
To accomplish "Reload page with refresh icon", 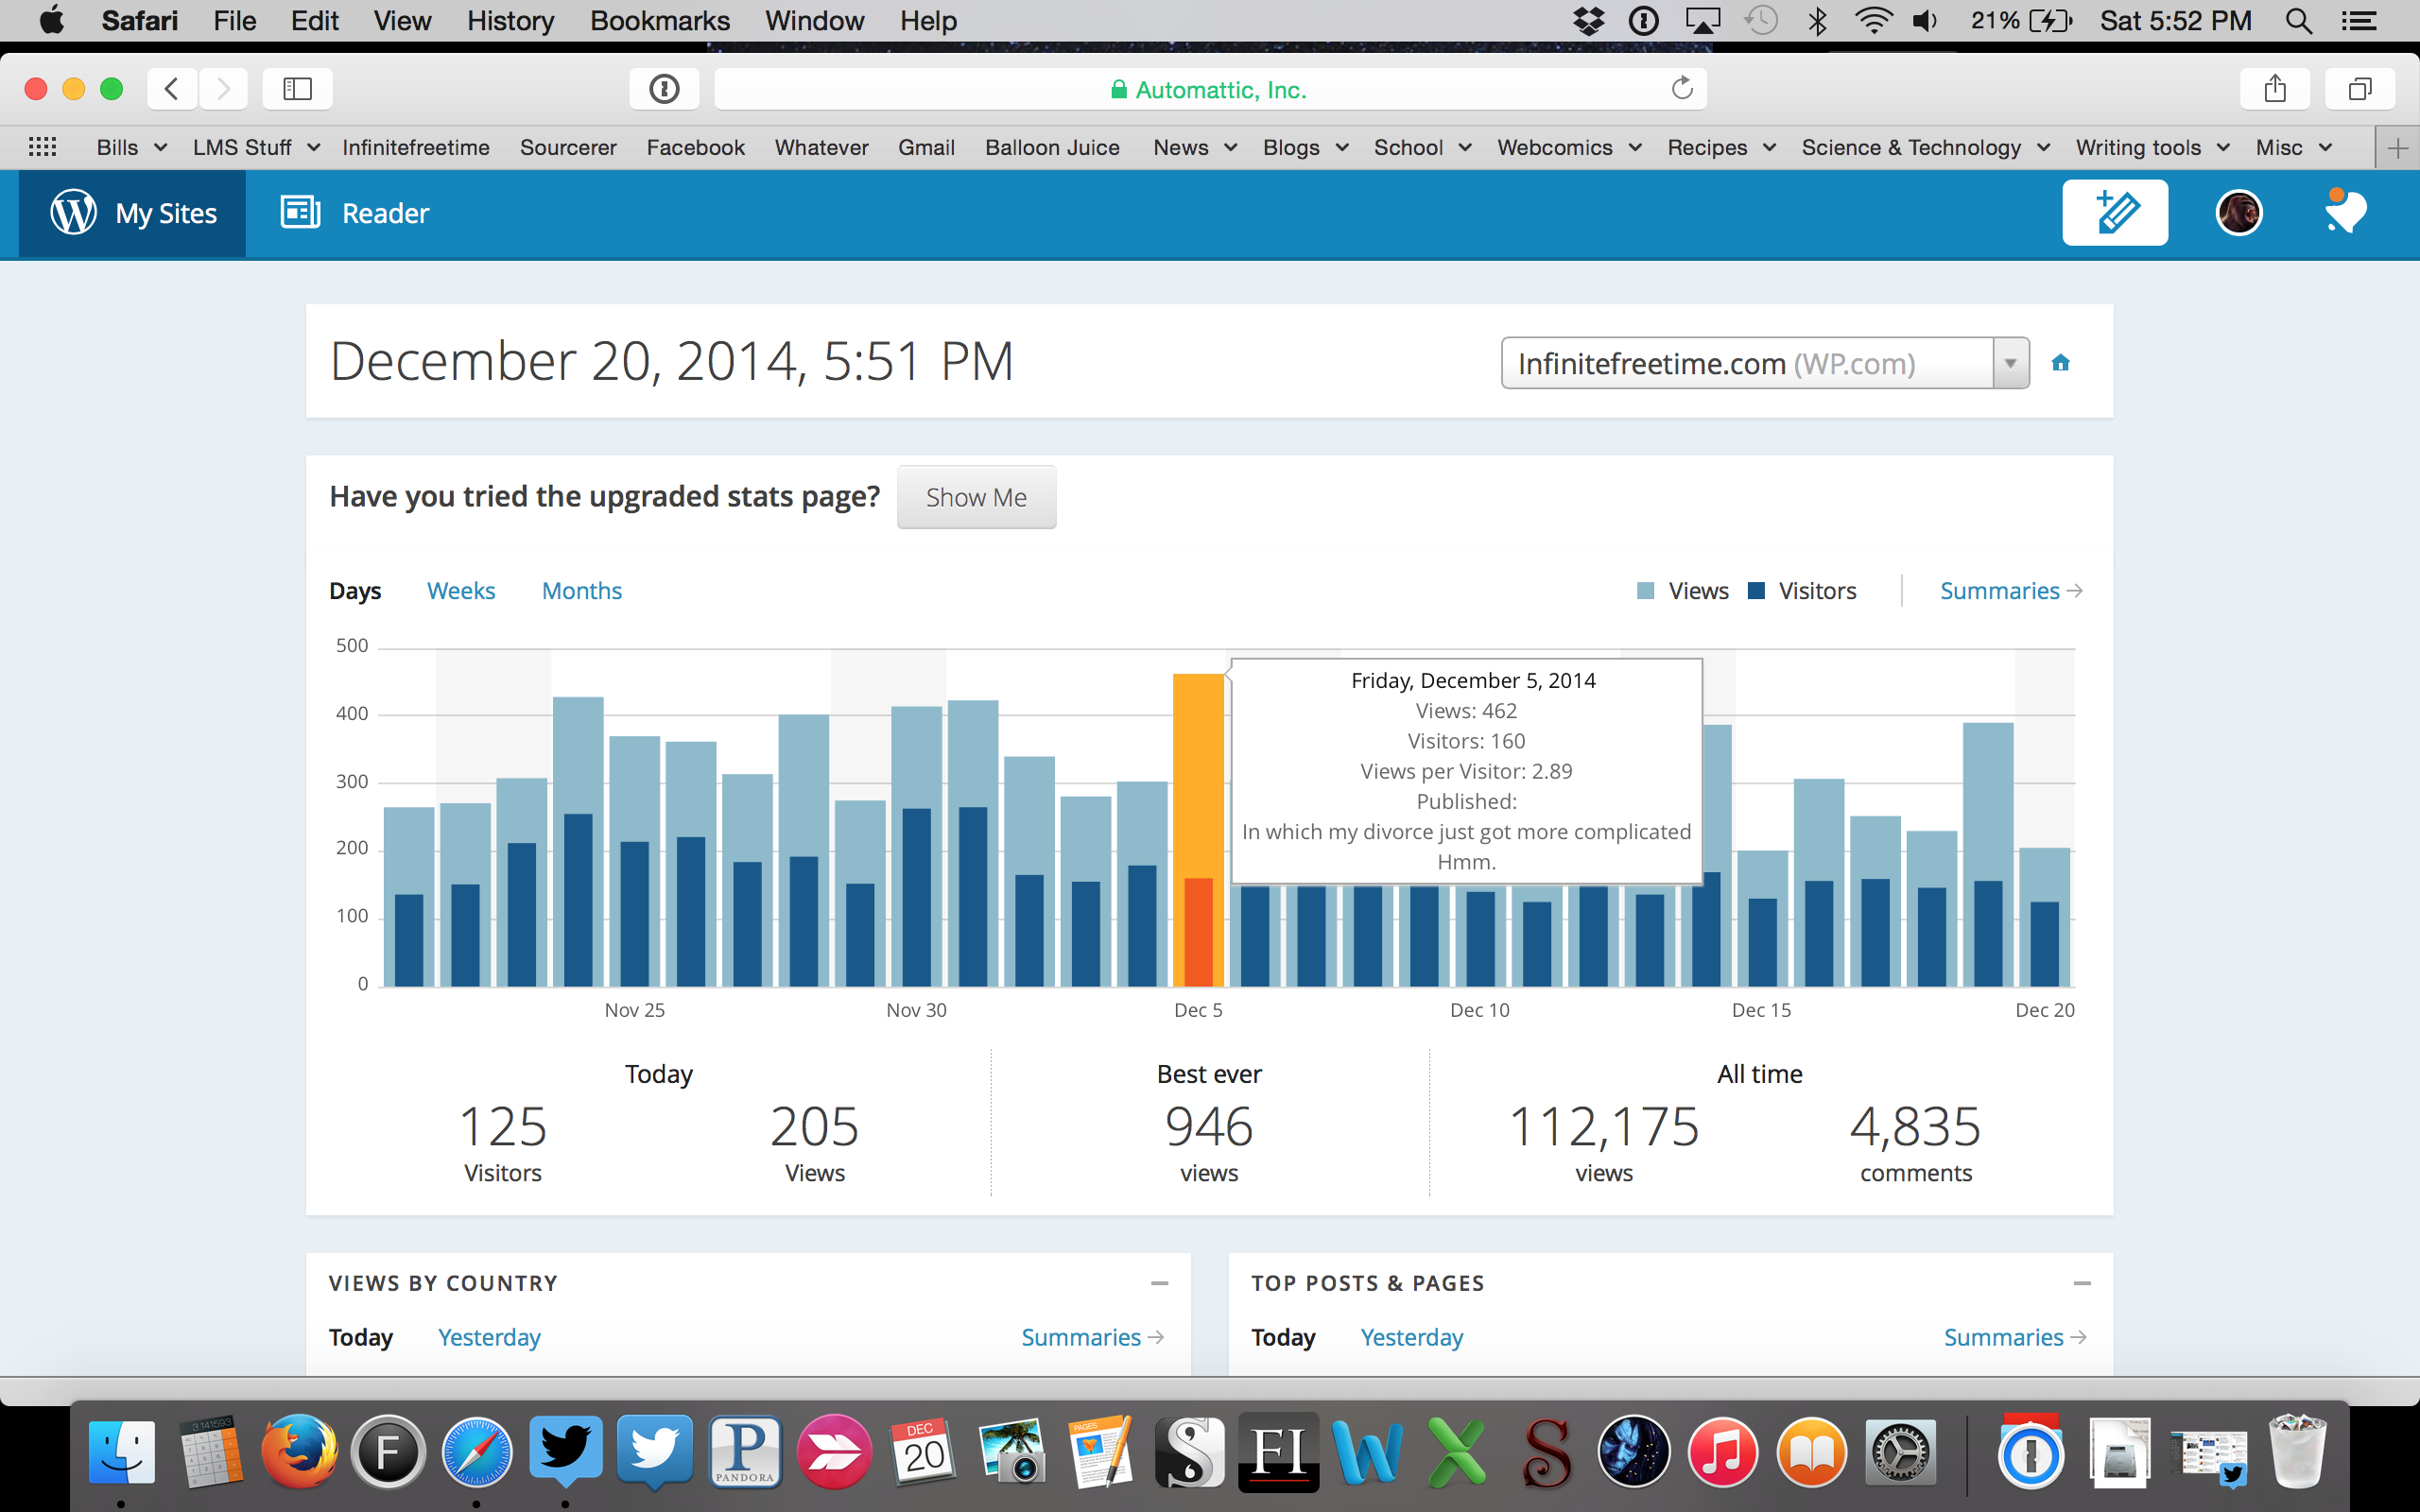I will click(x=1682, y=89).
